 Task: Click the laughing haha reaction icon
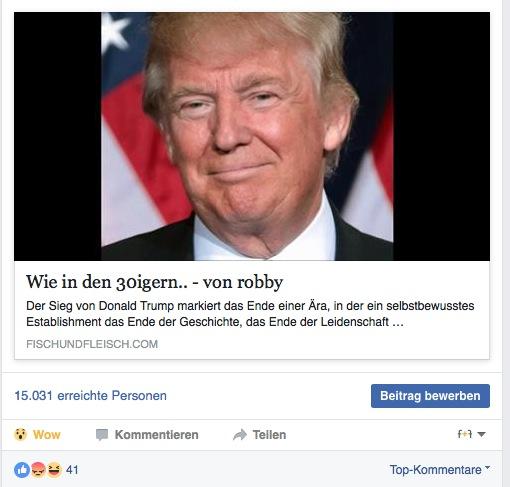[x=54, y=470]
